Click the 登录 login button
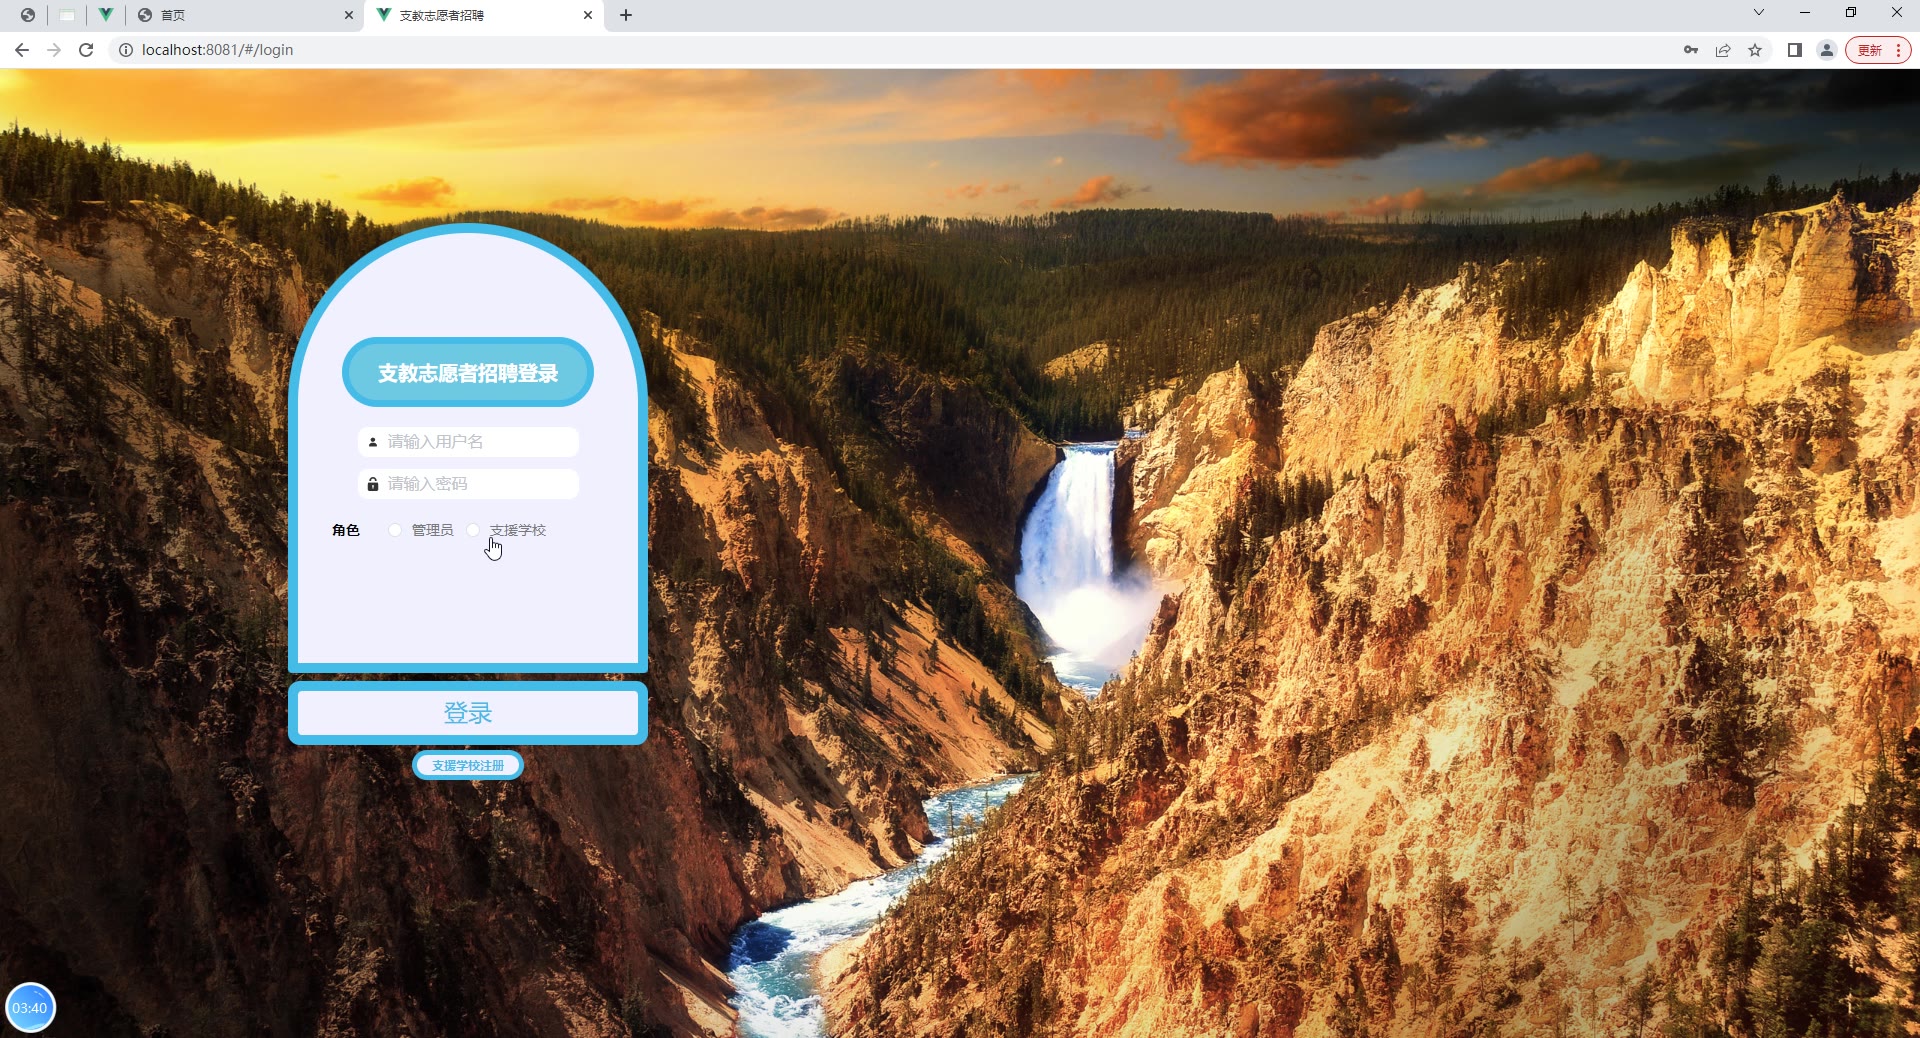 pyautogui.click(x=468, y=713)
